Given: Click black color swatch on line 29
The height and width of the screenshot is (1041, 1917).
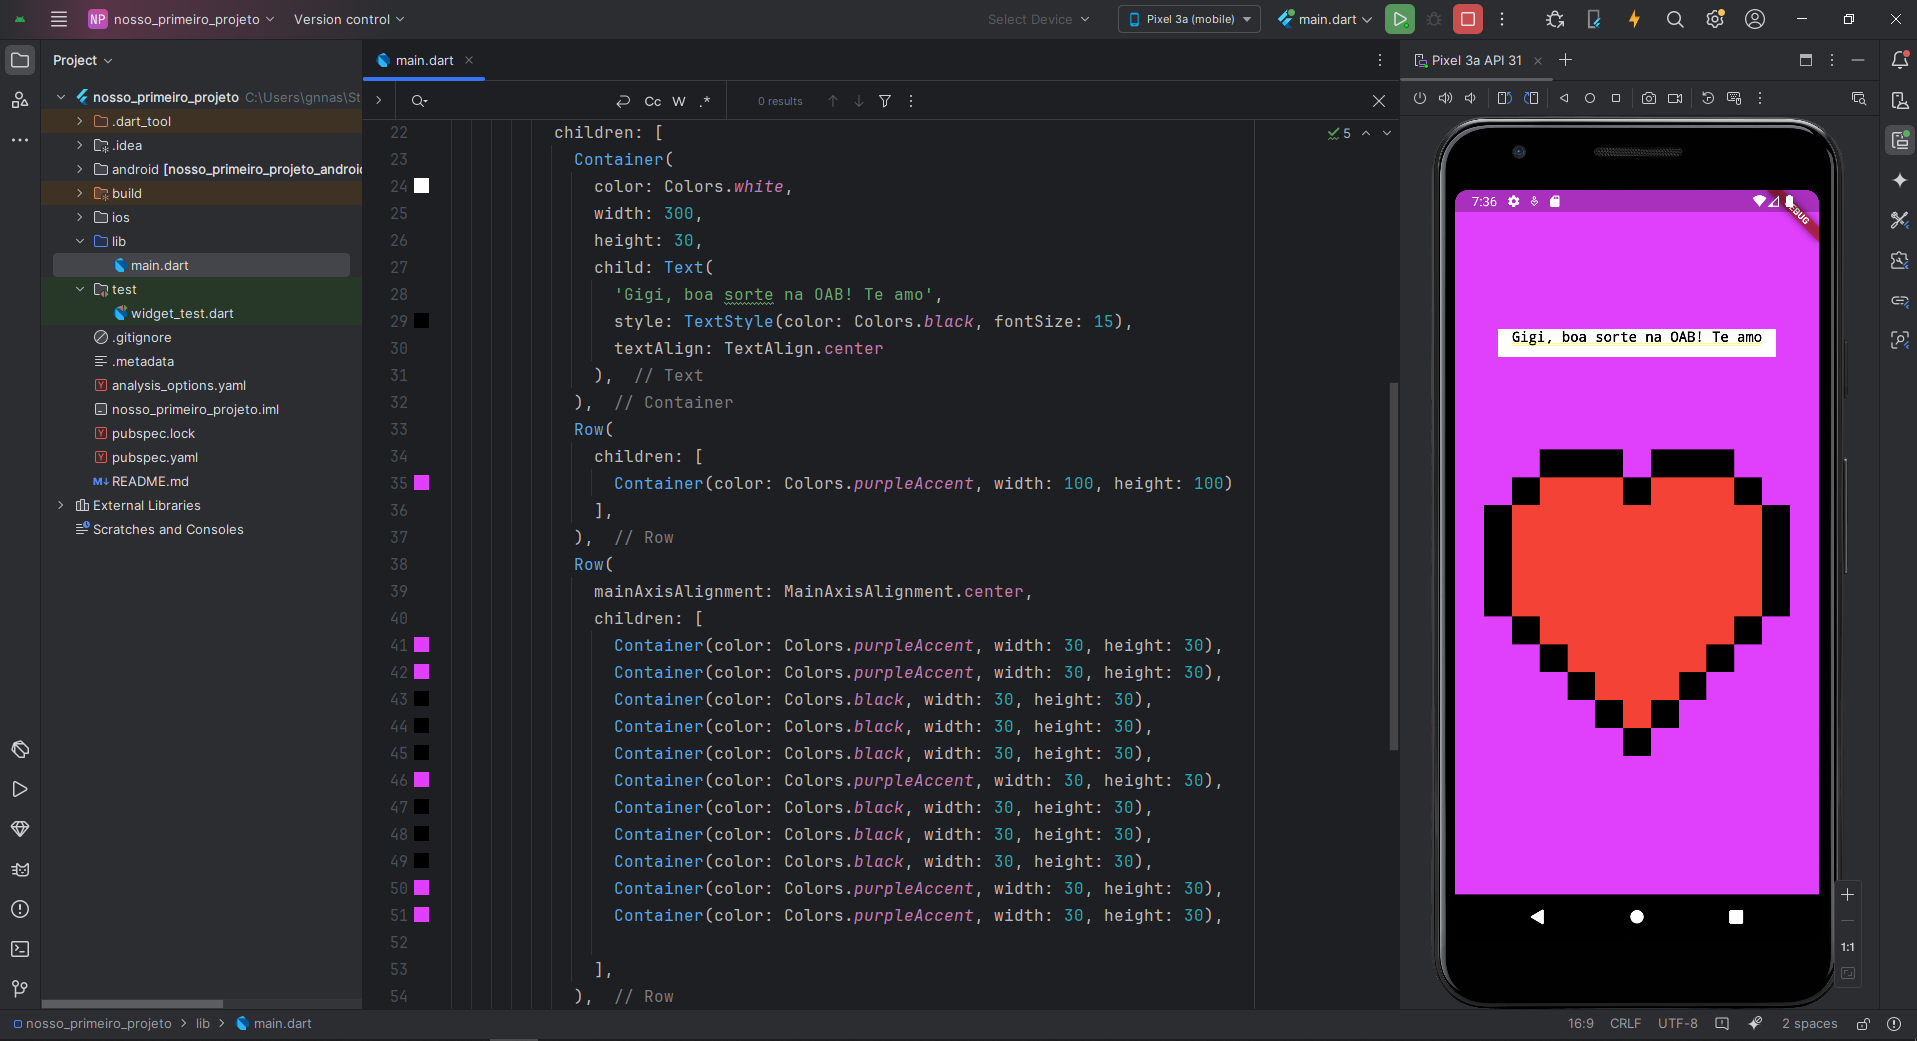Looking at the screenshot, I should tap(422, 321).
